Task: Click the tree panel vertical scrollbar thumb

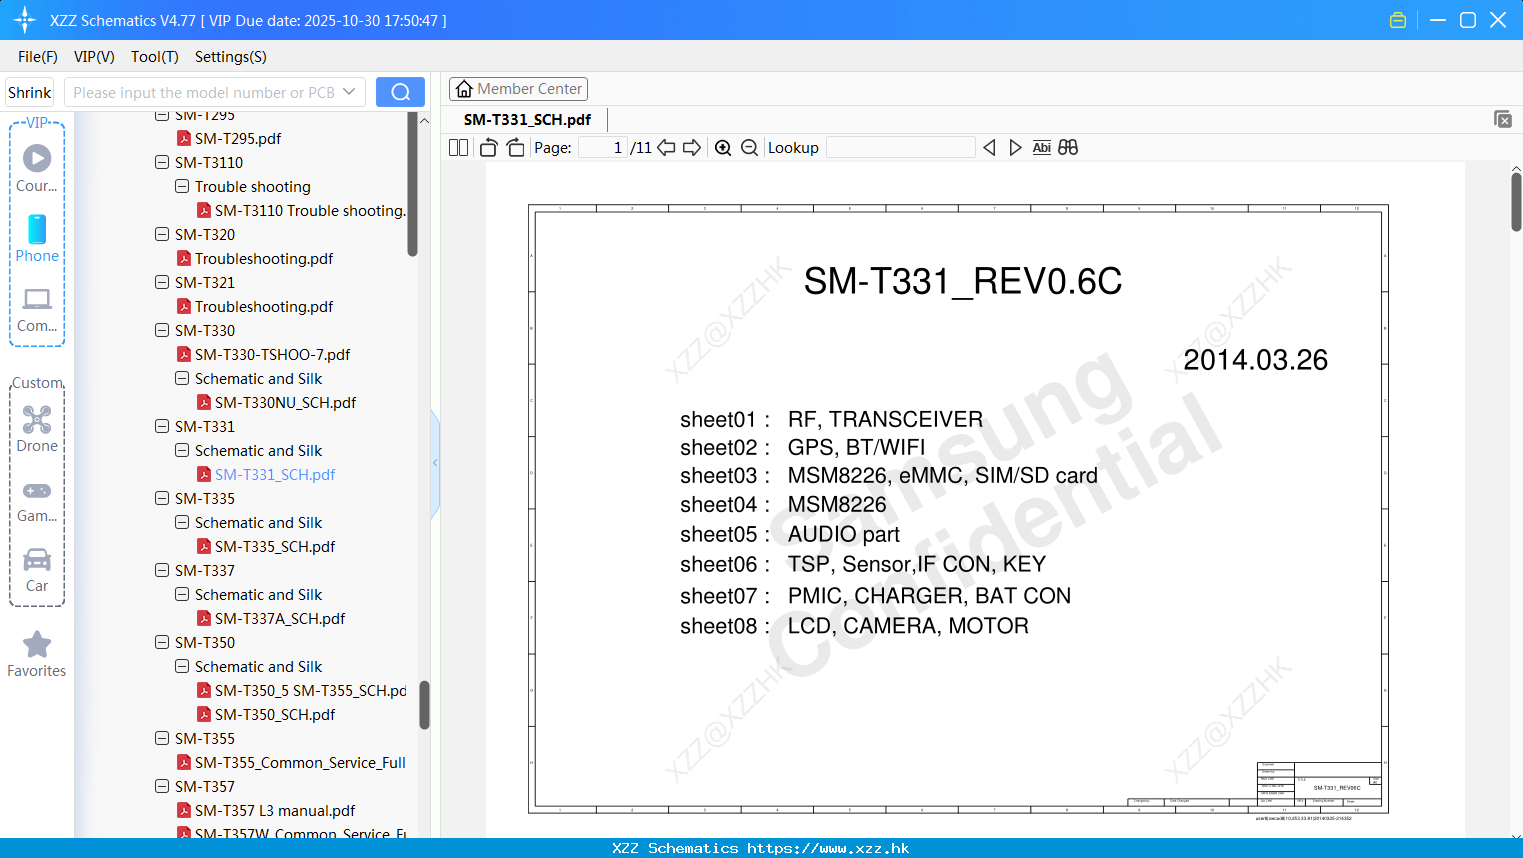Action: [424, 705]
